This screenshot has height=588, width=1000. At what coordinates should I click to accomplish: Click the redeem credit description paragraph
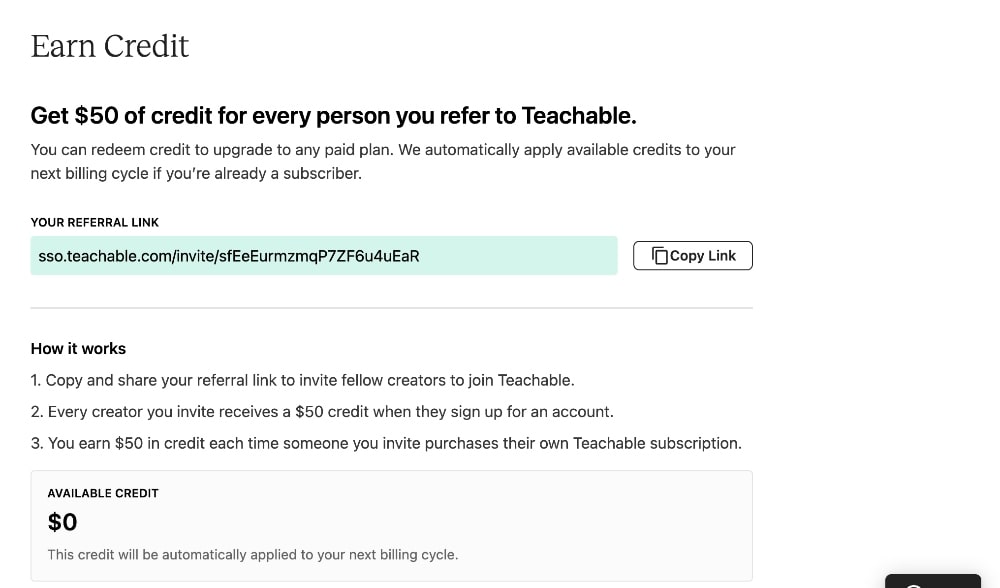(383, 160)
